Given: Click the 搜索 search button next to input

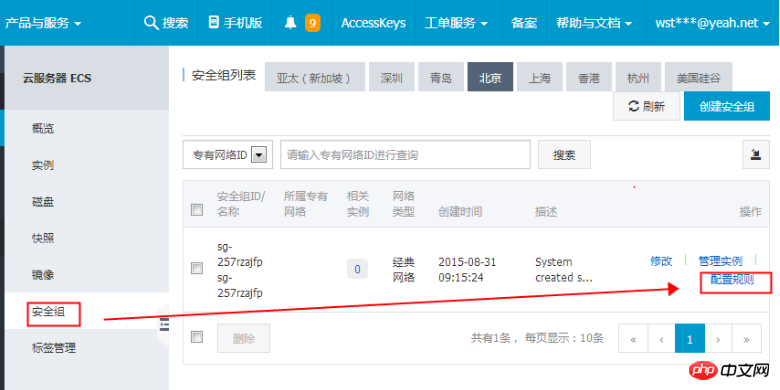Looking at the screenshot, I should [x=564, y=155].
